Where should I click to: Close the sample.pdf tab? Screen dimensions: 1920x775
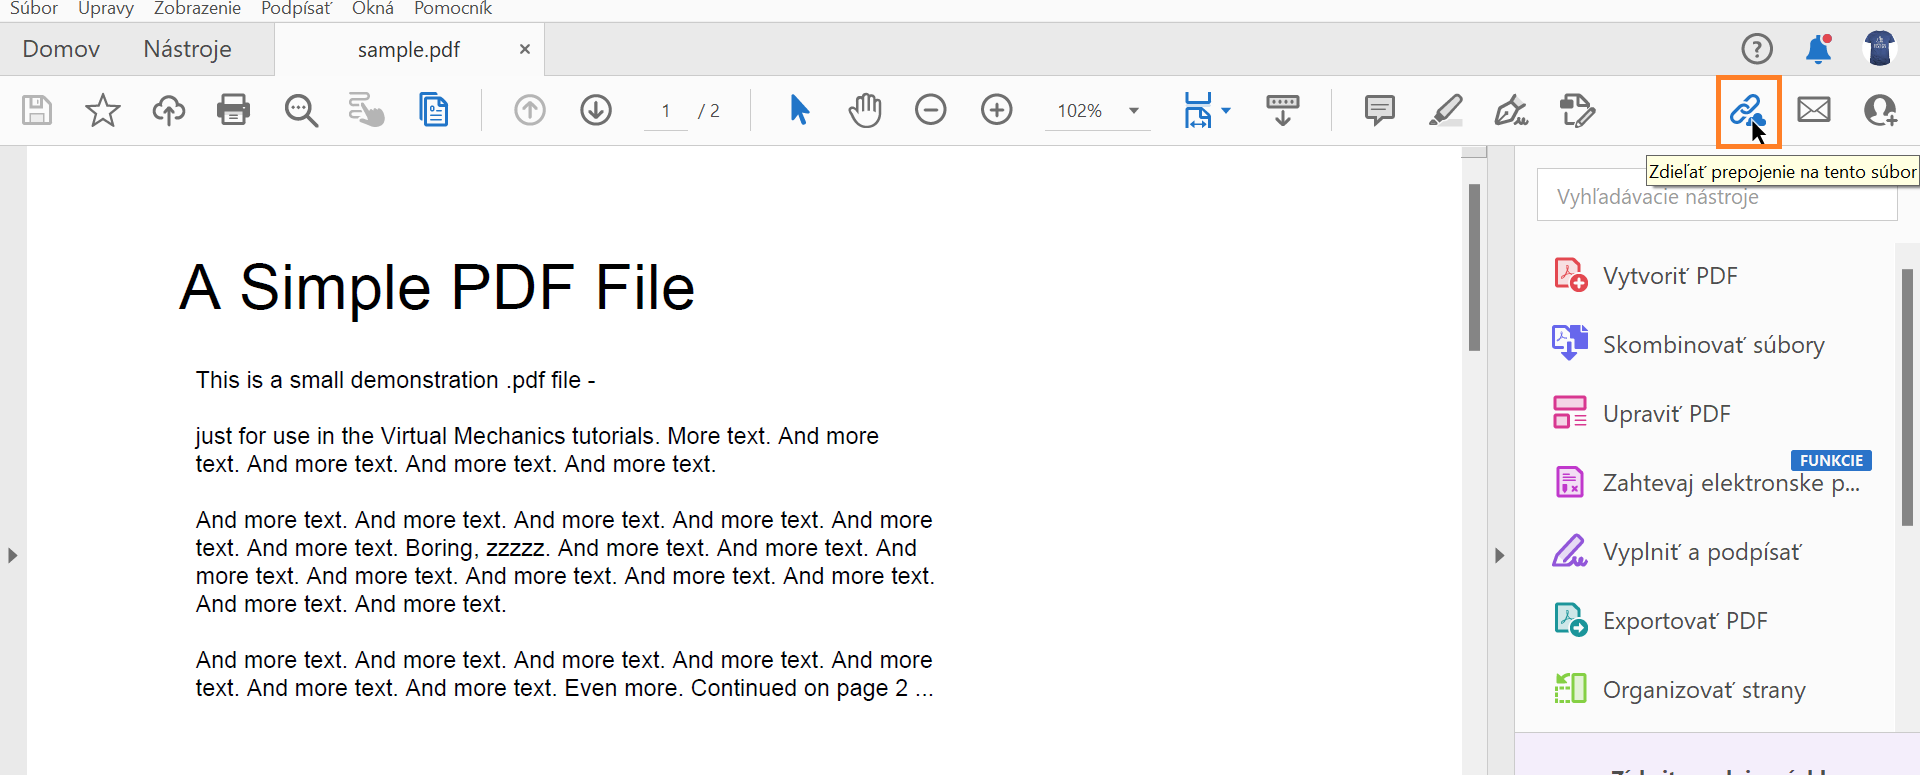pos(525,49)
